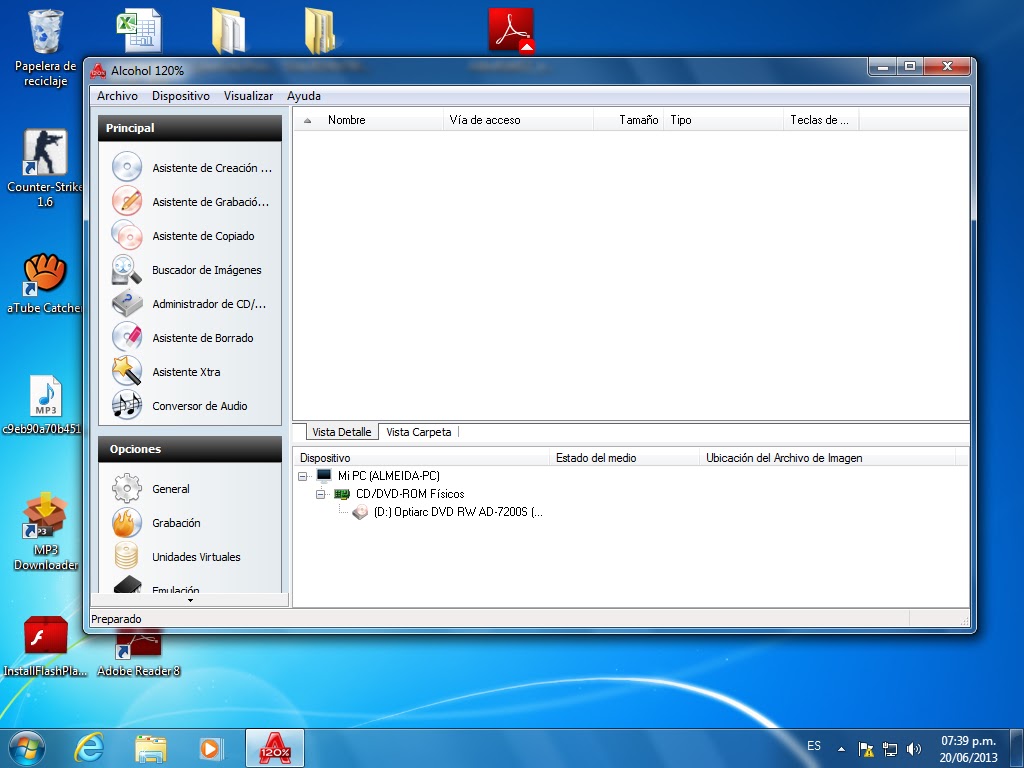Screen dimensions: 1024x768
Task: Collapse the CD/DVD-ROM Físicos tree node
Action: [320, 494]
